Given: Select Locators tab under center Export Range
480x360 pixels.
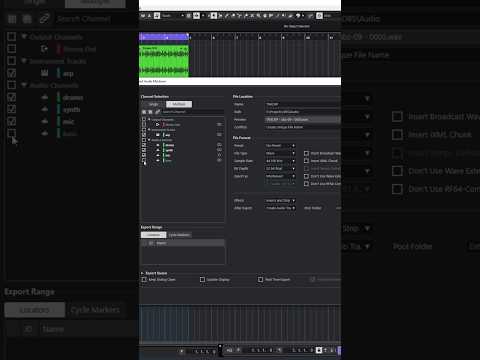Looking at the screenshot, I should 153,235.
